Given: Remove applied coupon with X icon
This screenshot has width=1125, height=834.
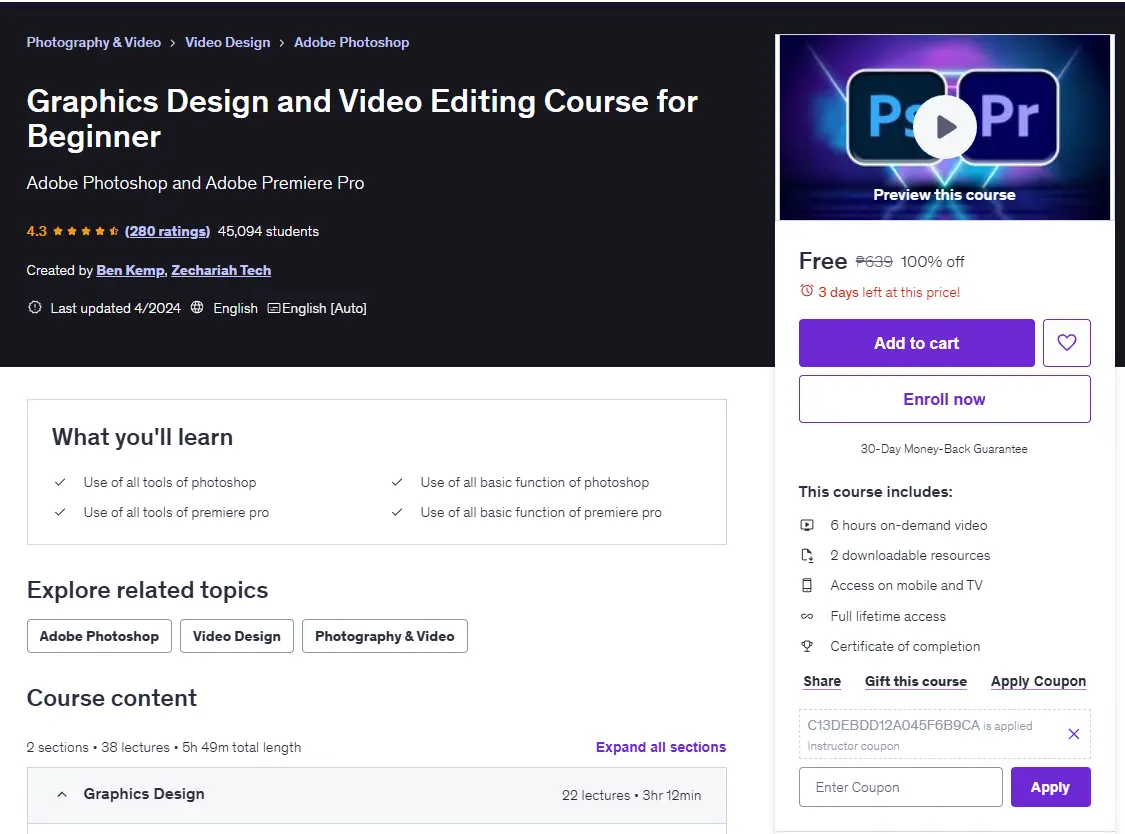Looking at the screenshot, I should 1073,734.
